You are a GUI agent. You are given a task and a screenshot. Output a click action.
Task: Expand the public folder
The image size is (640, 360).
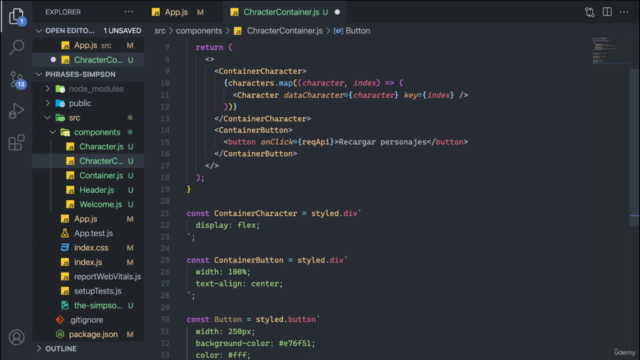point(47,103)
